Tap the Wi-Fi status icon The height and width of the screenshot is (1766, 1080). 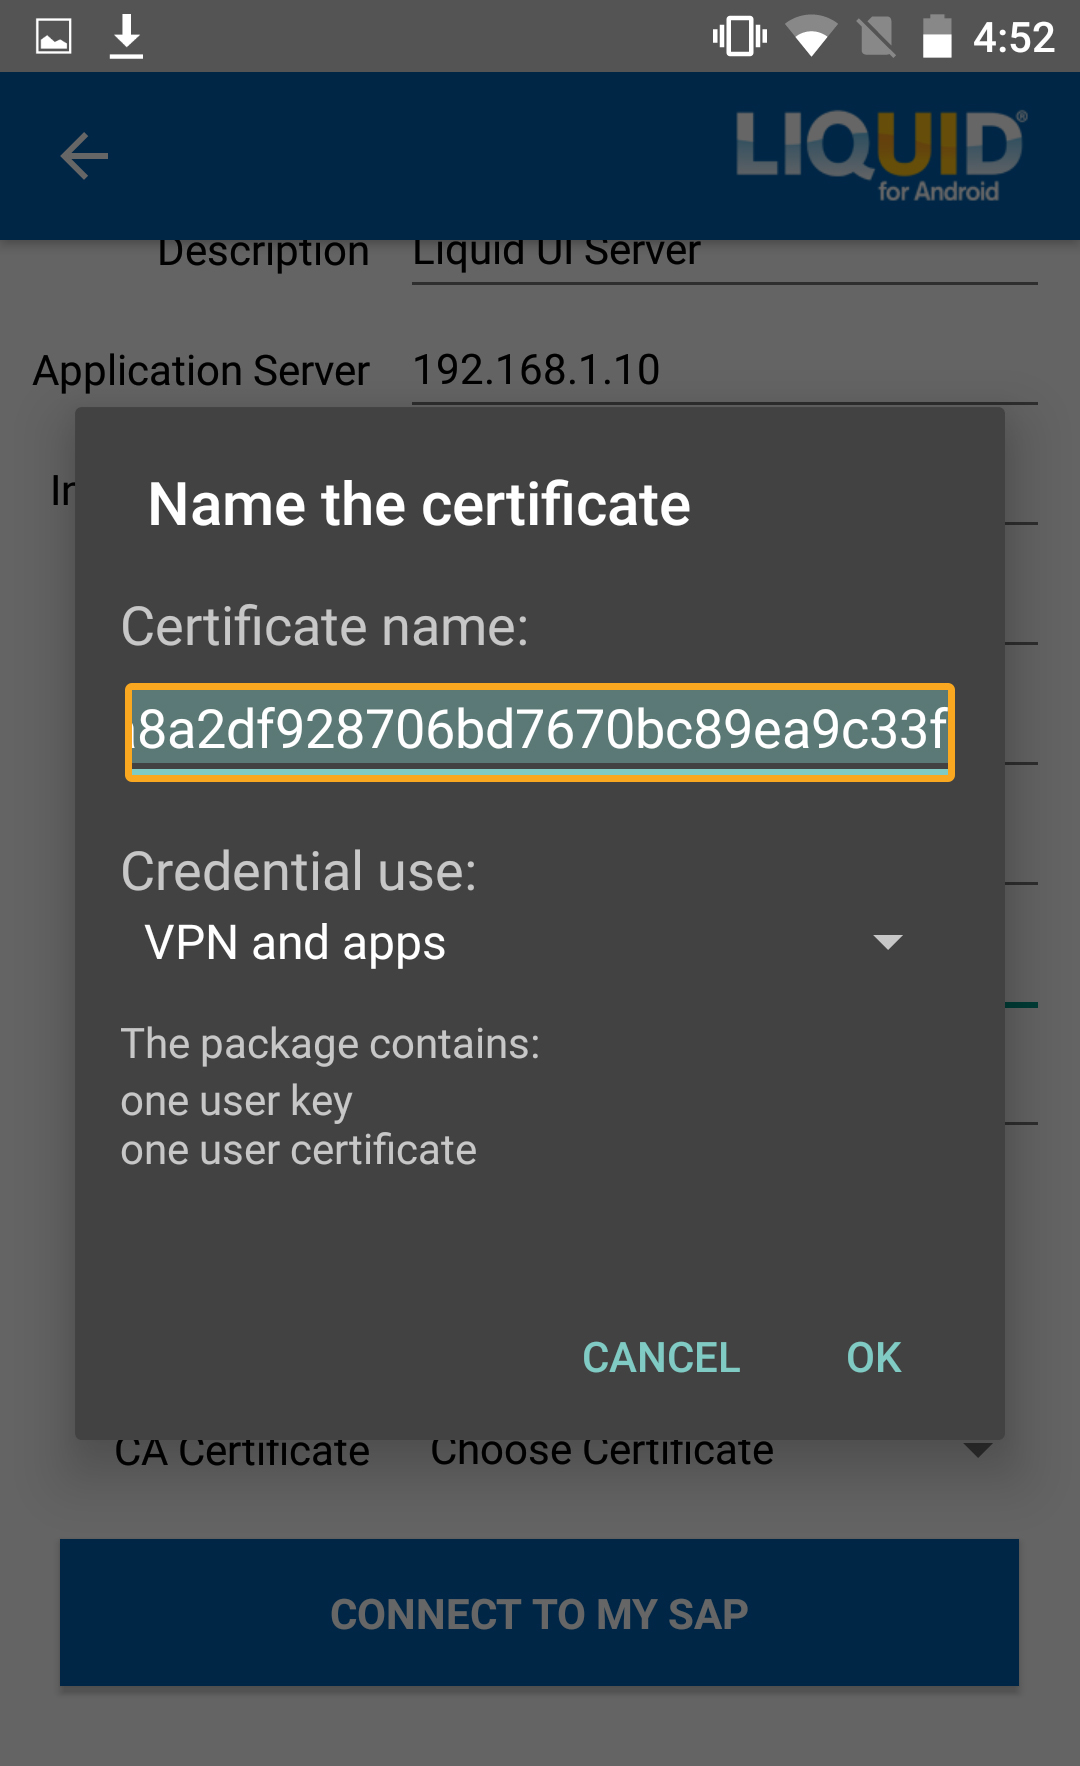coord(811,37)
